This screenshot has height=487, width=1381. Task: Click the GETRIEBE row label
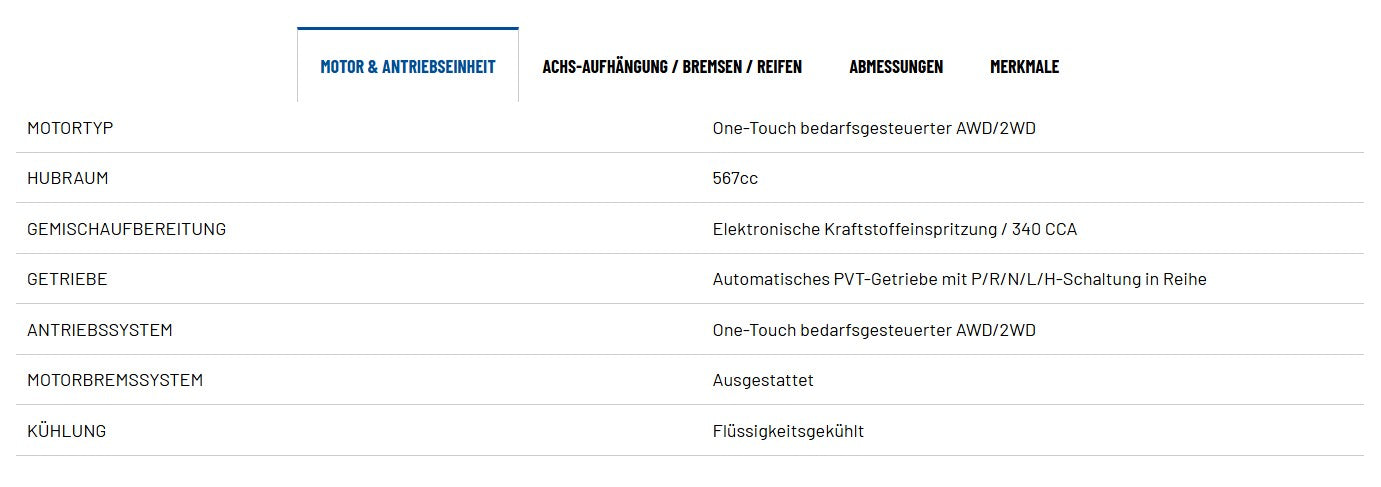[x=67, y=279]
